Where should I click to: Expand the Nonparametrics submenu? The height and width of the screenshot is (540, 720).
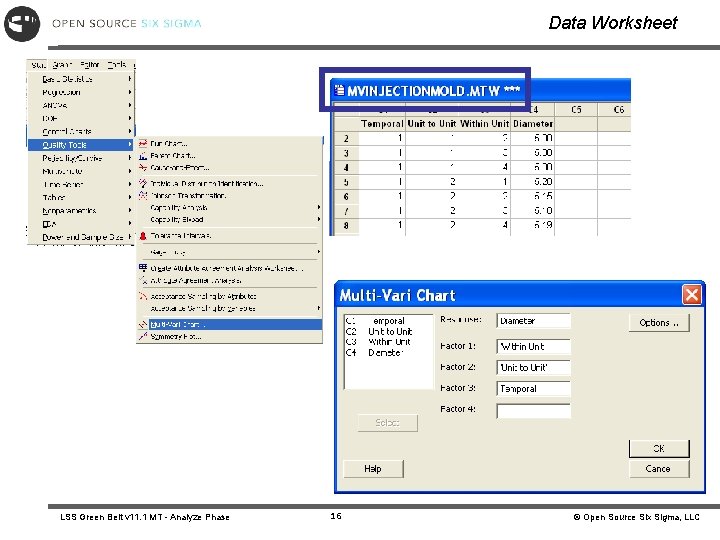point(80,211)
